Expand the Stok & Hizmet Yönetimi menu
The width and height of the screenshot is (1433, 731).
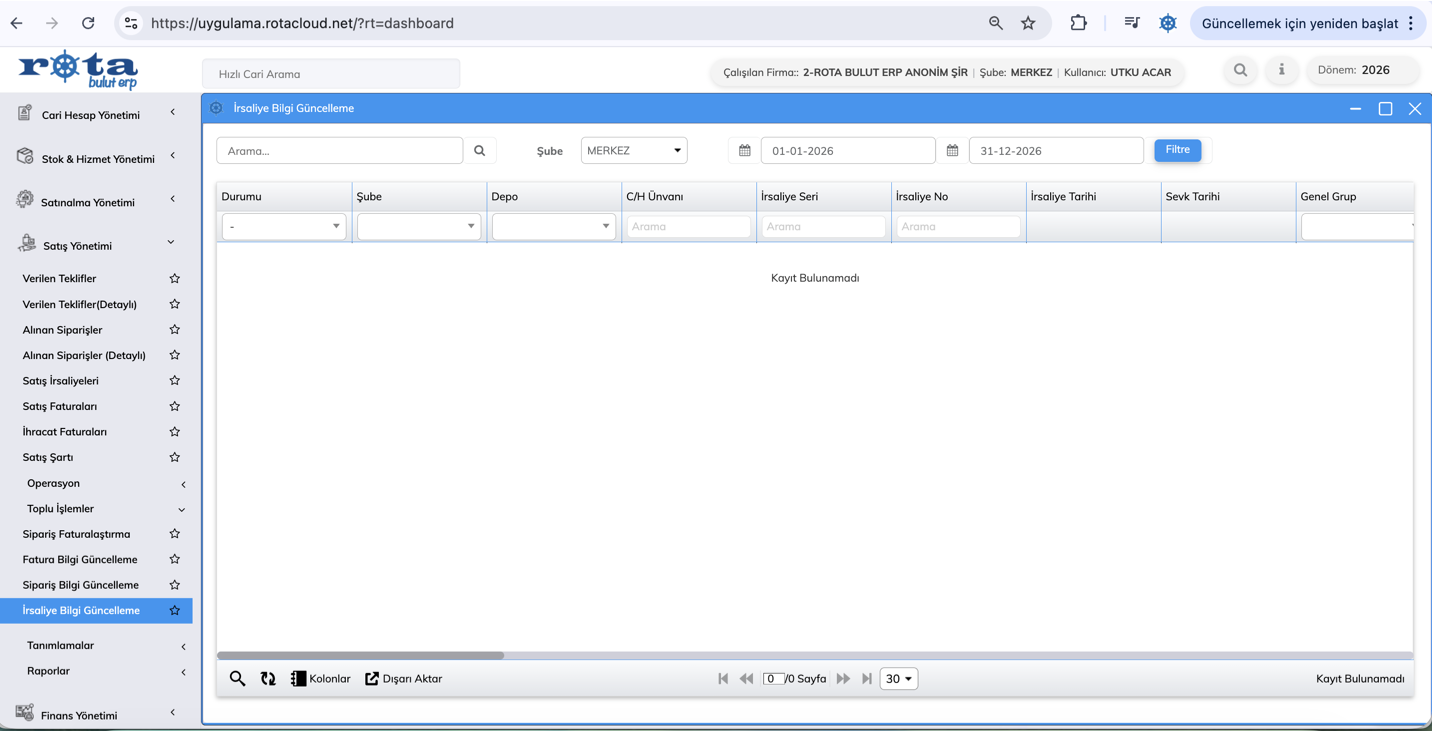tap(98, 159)
